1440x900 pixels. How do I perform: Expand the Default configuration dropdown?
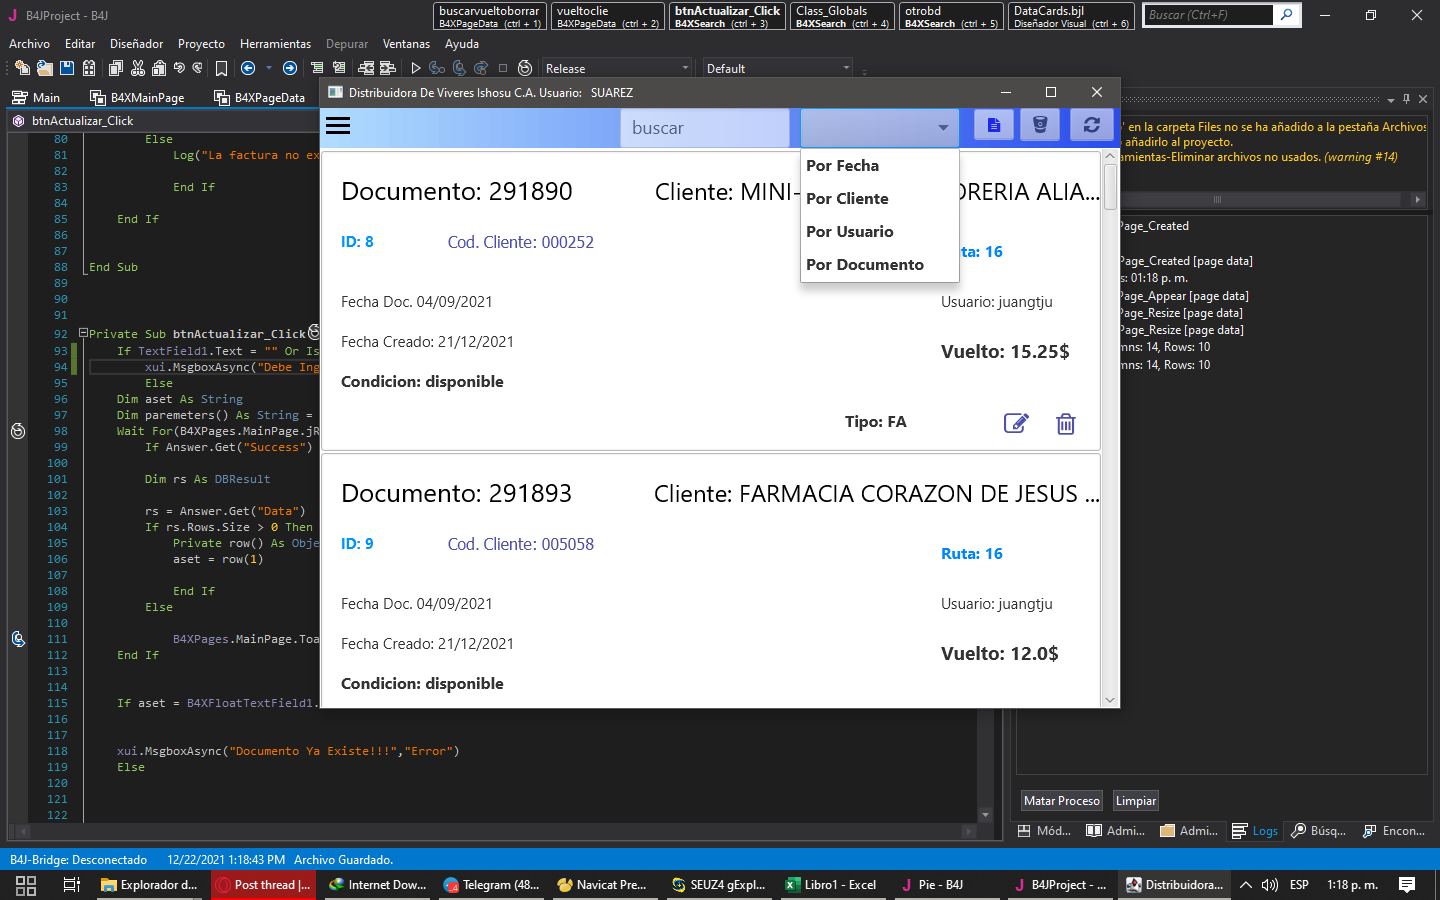click(777, 68)
